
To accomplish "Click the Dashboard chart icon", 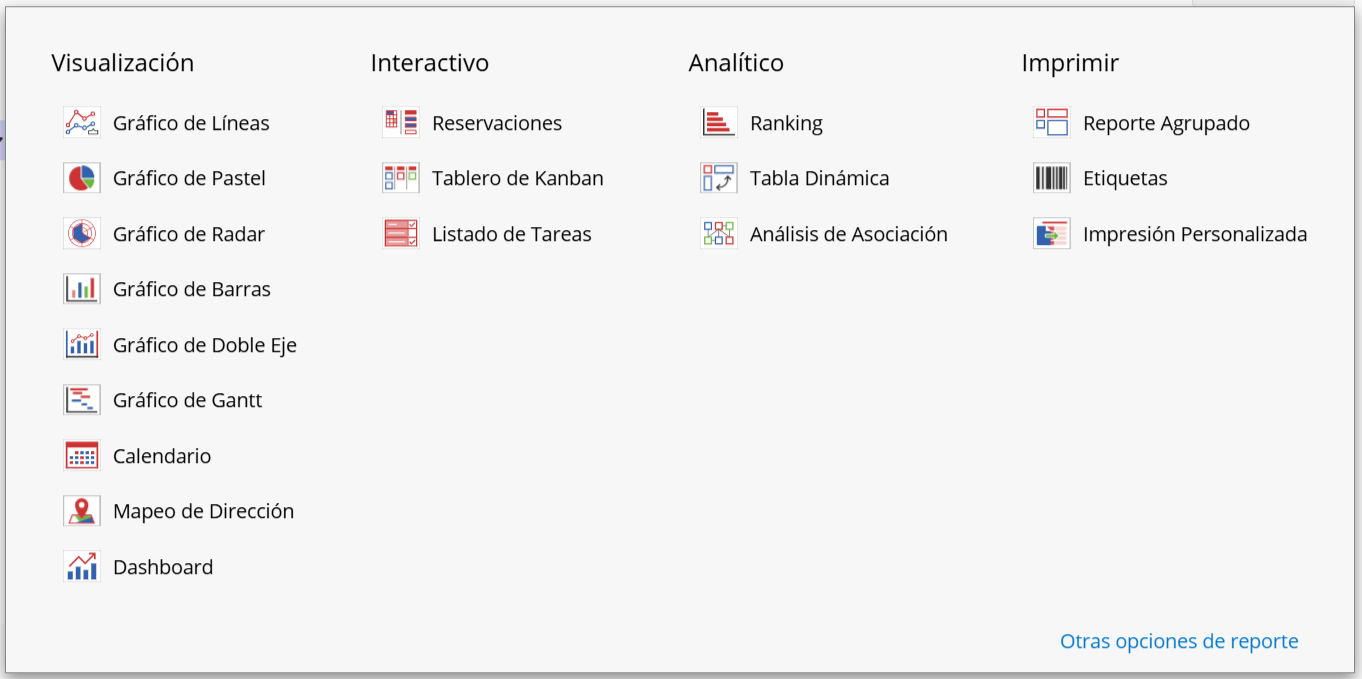I will pyautogui.click(x=82, y=567).
